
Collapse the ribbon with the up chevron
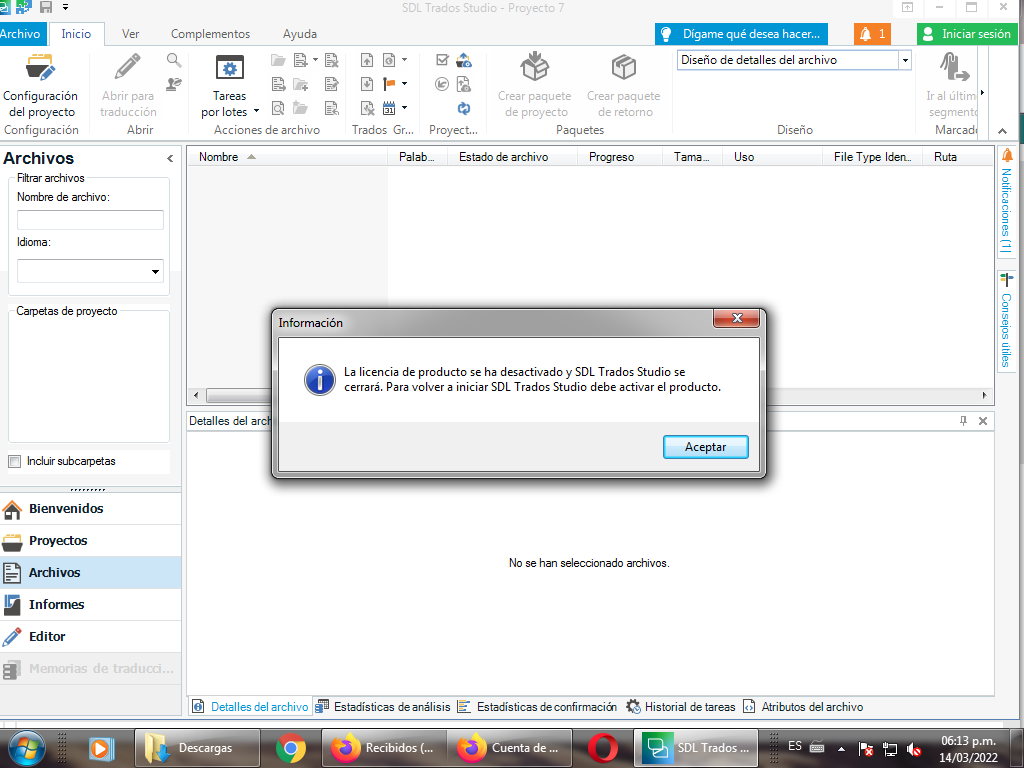[1002, 131]
